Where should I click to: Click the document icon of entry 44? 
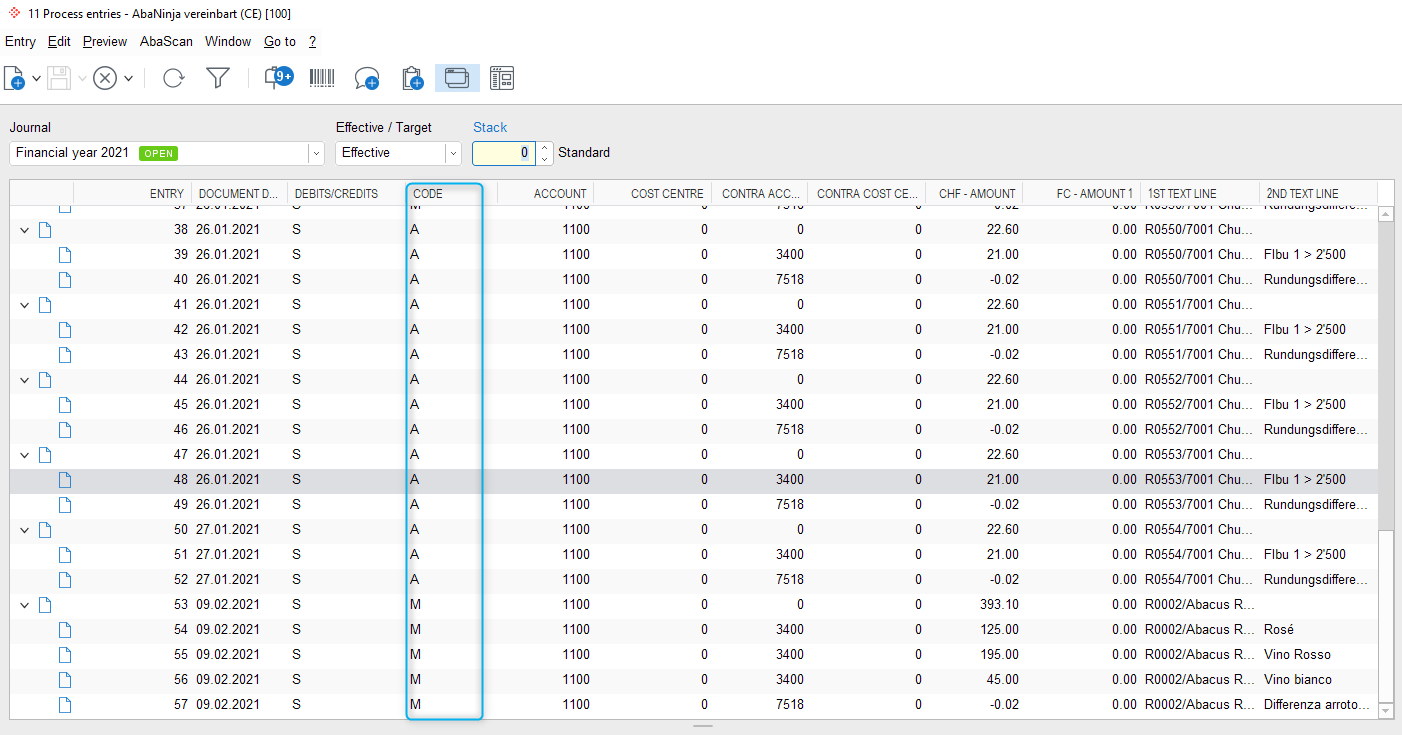click(44, 379)
